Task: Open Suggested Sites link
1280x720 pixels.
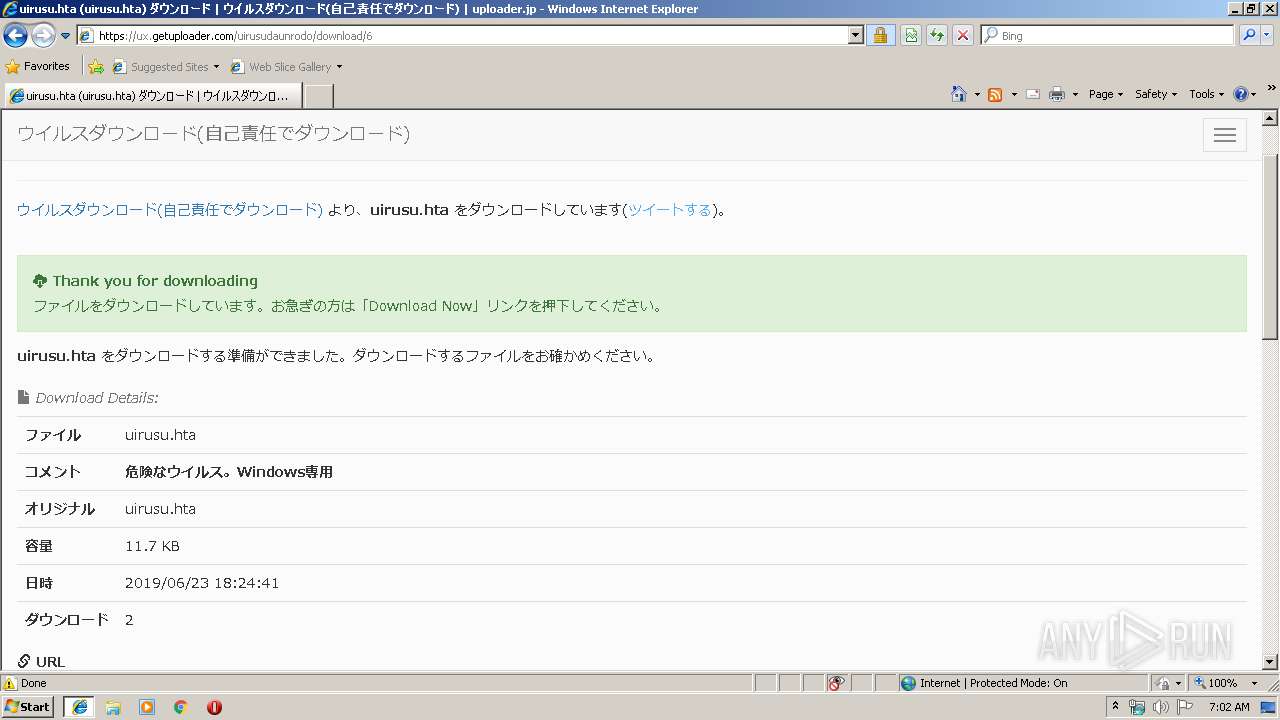Action: coord(165,67)
